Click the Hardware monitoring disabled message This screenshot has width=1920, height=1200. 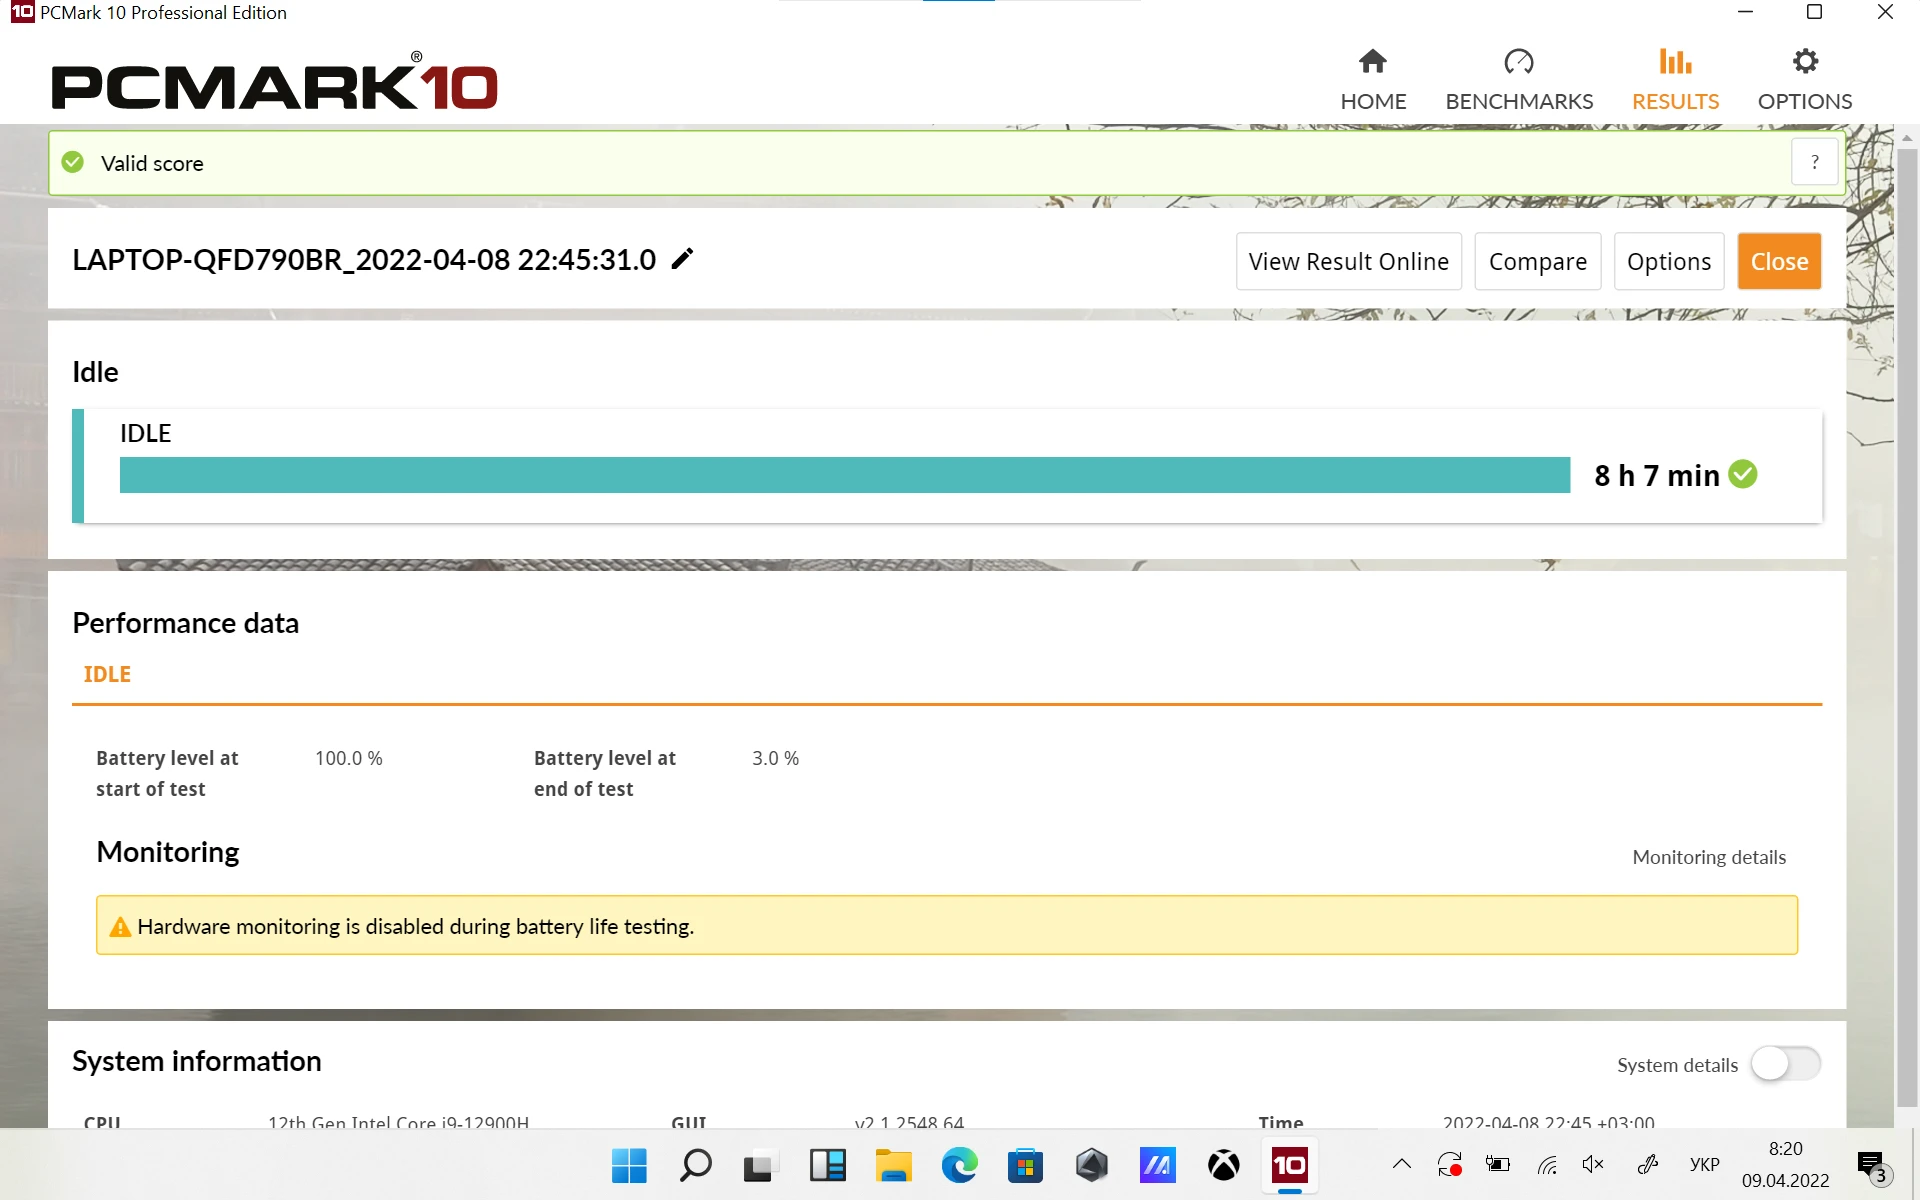pos(416,927)
